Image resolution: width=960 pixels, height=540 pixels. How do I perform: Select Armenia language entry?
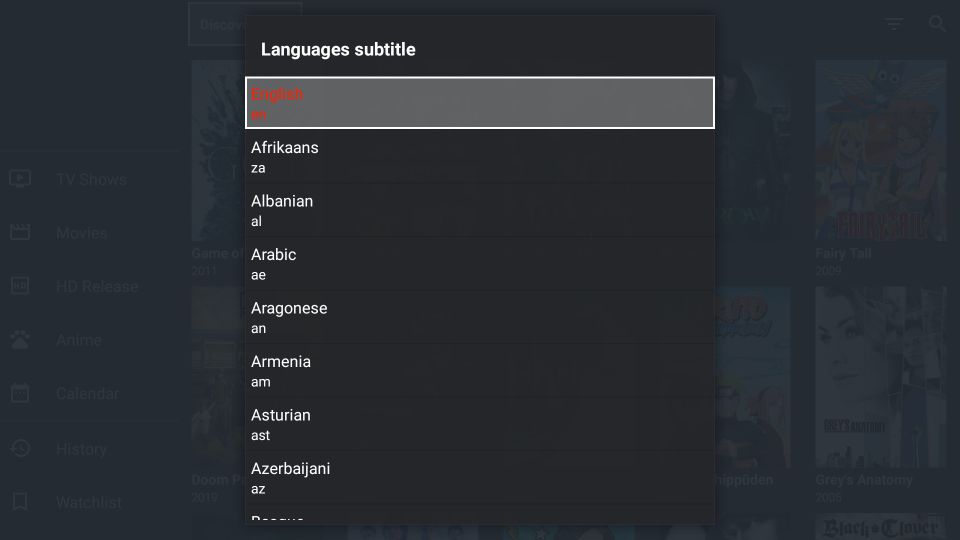tap(479, 371)
